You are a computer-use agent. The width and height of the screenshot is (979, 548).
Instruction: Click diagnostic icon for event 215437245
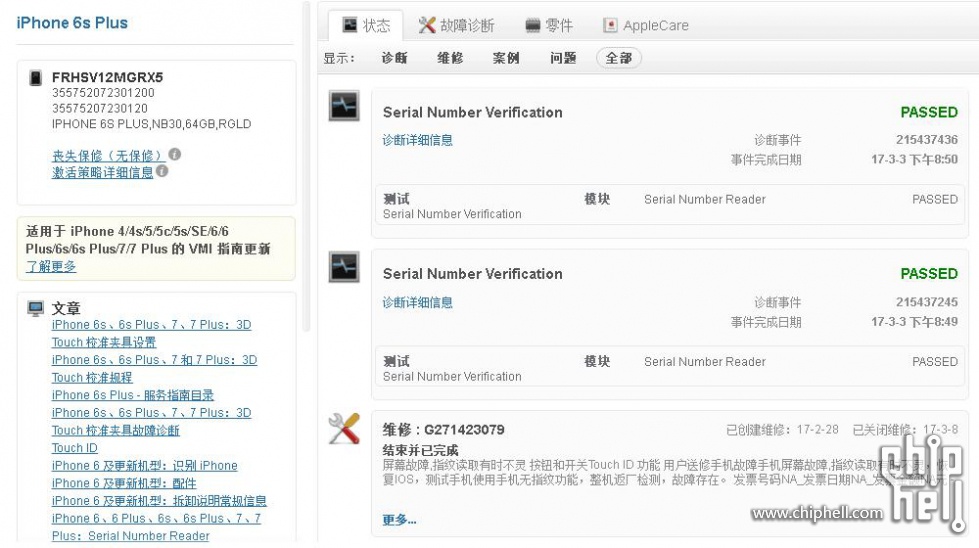(344, 267)
